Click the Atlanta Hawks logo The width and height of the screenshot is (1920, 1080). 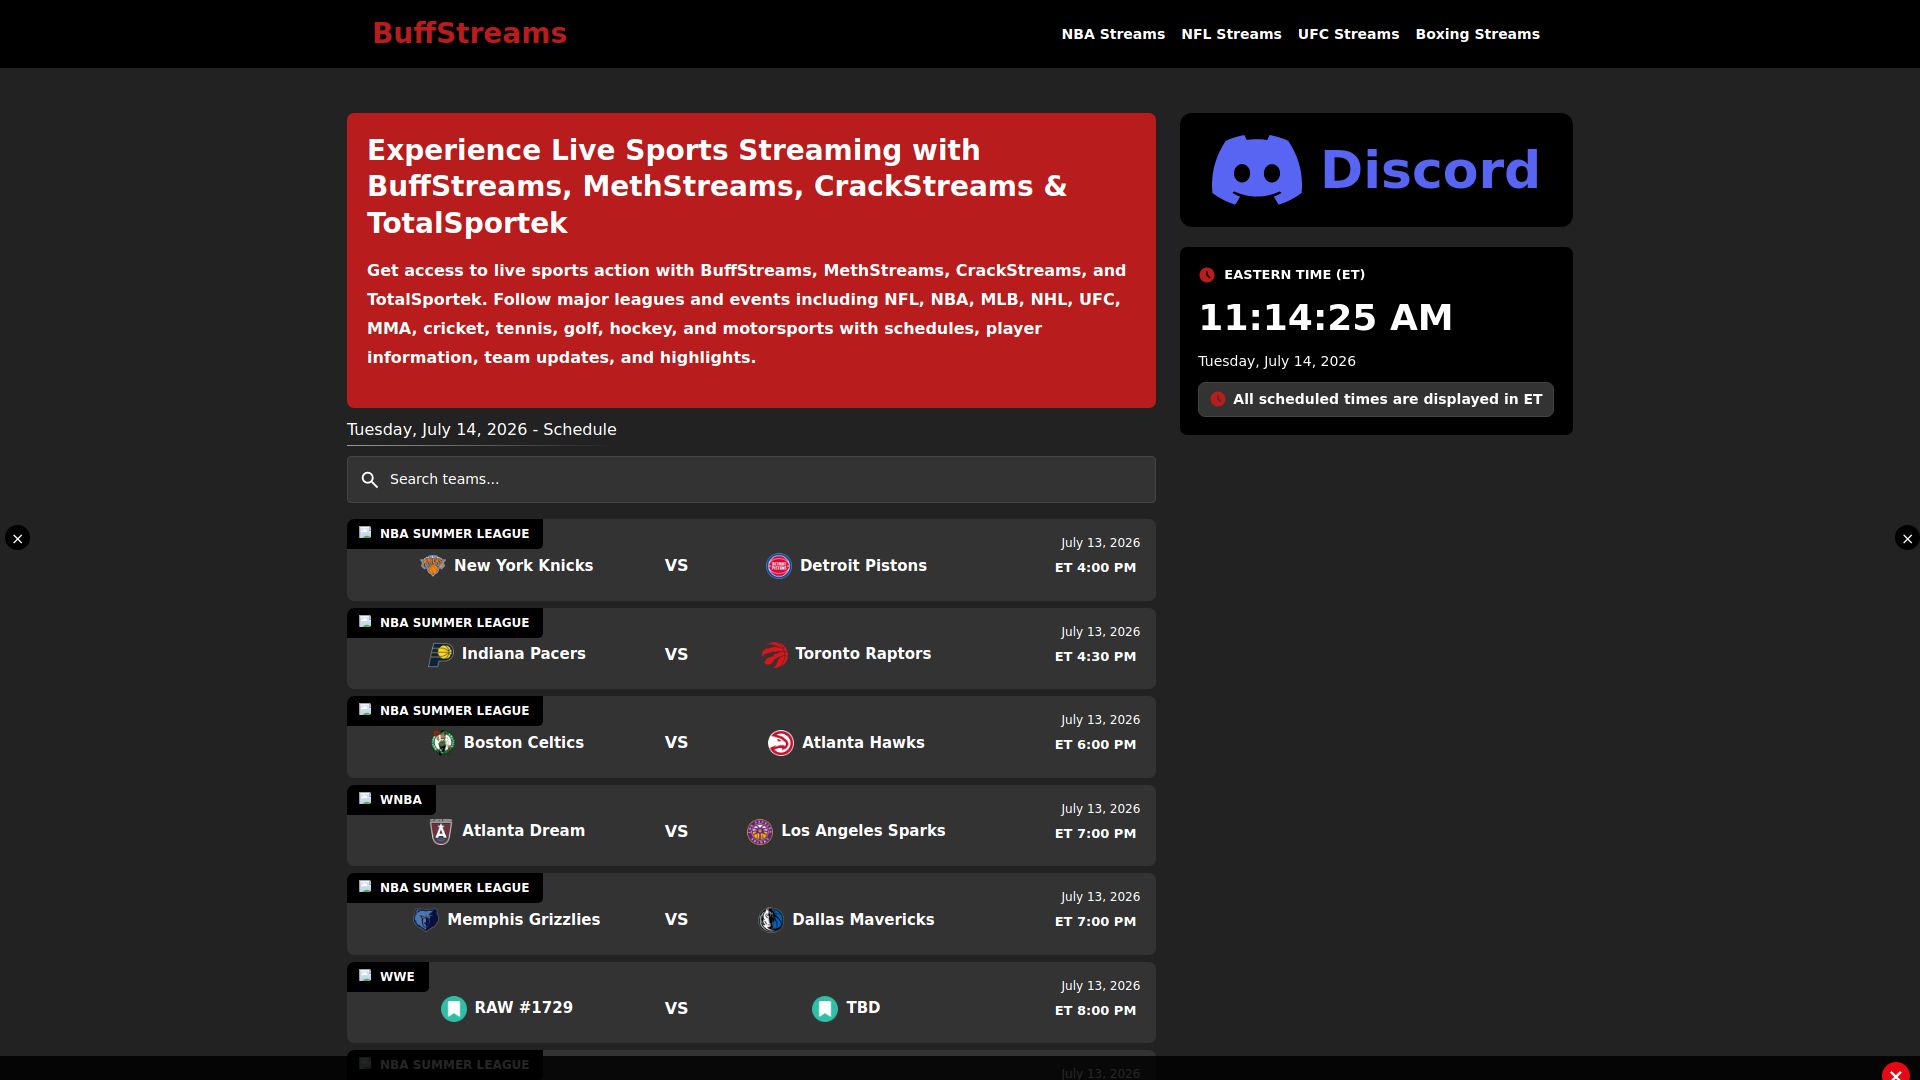tap(780, 743)
